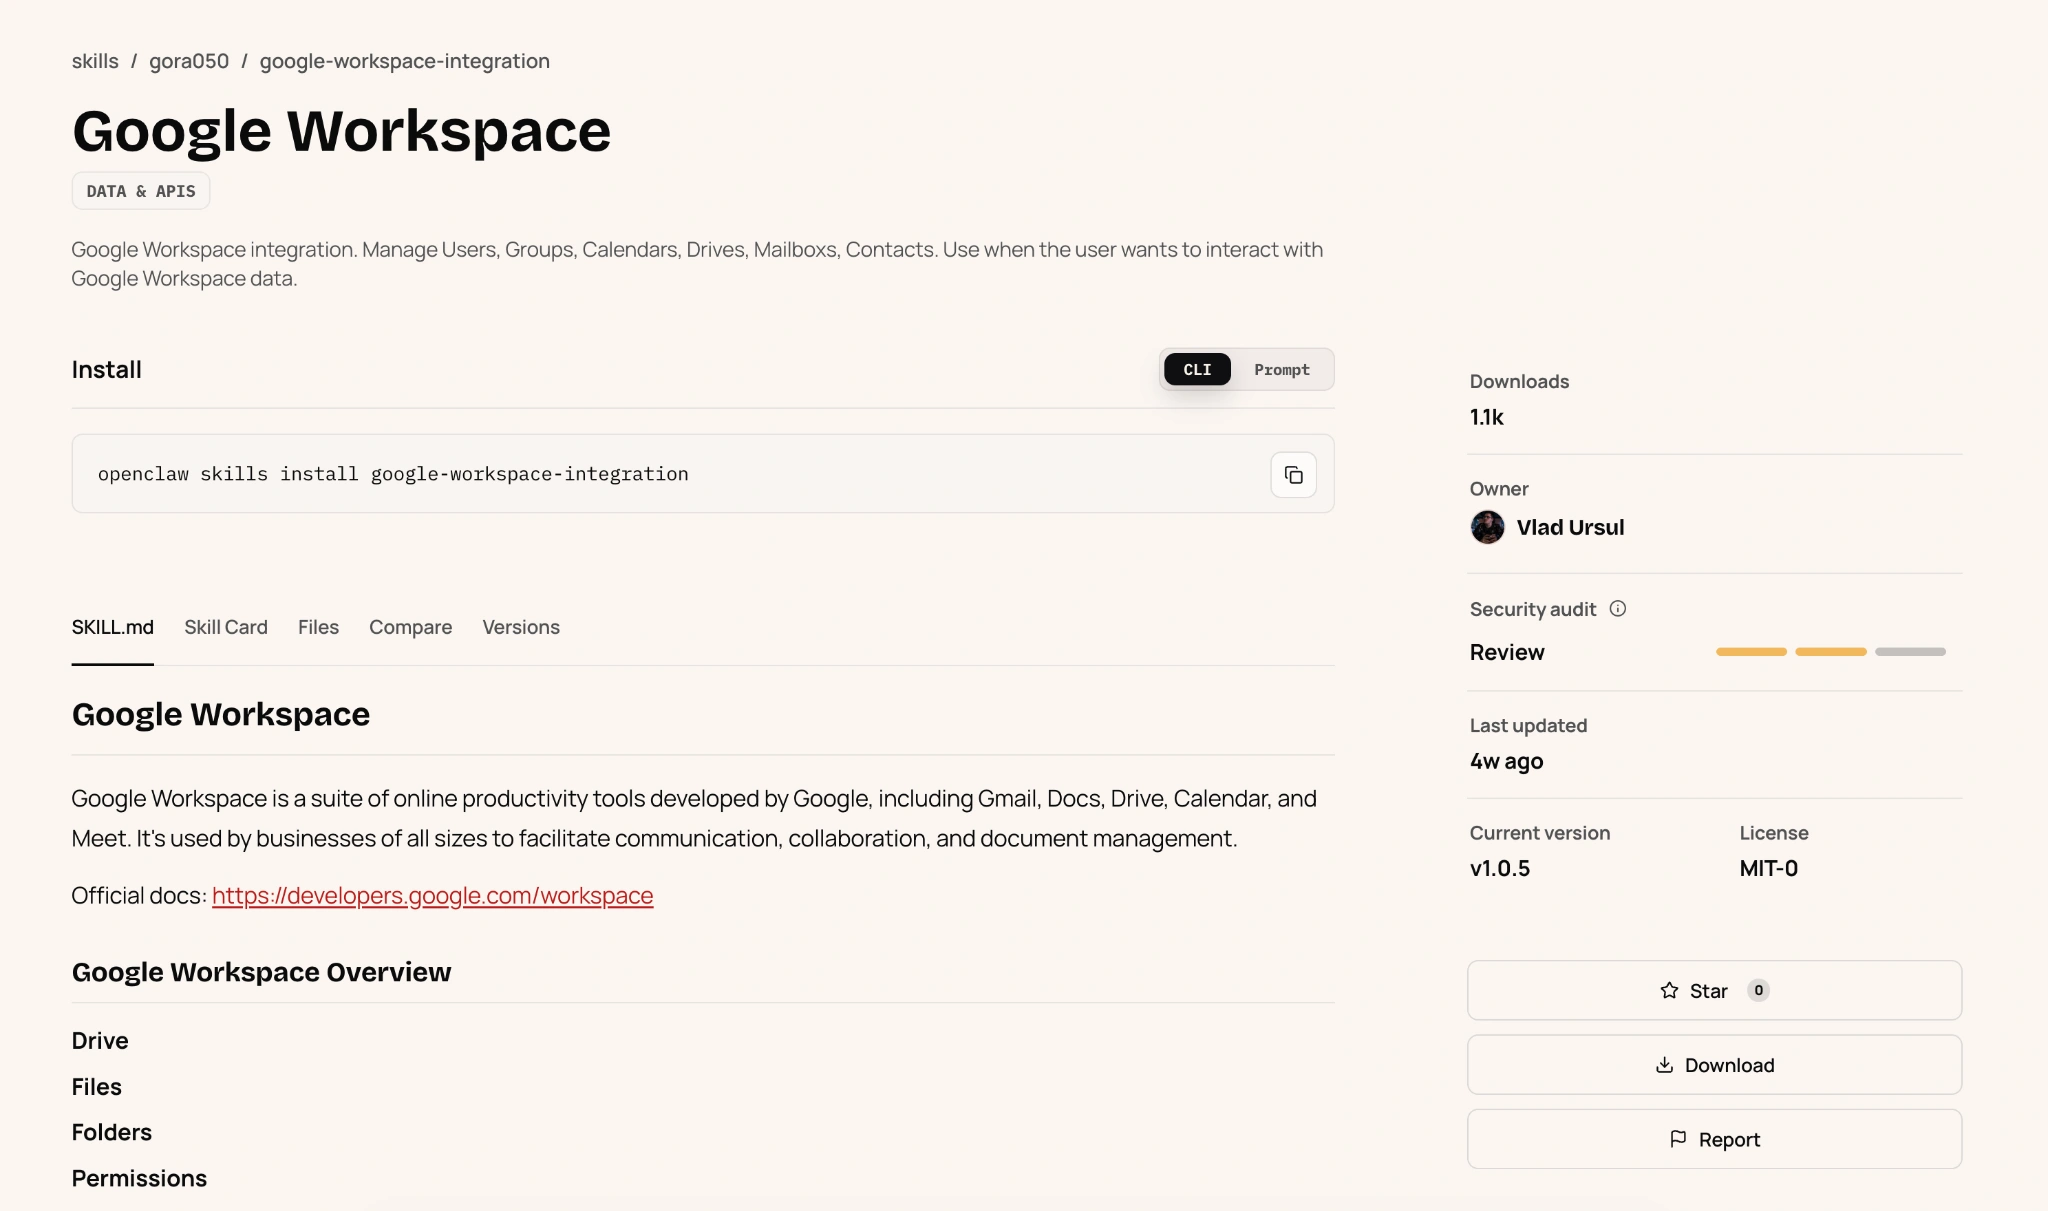The width and height of the screenshot is (2048, 1211).
Task: Open google-workspace-integration breadcrumb link
Action: tap(405, 61)
